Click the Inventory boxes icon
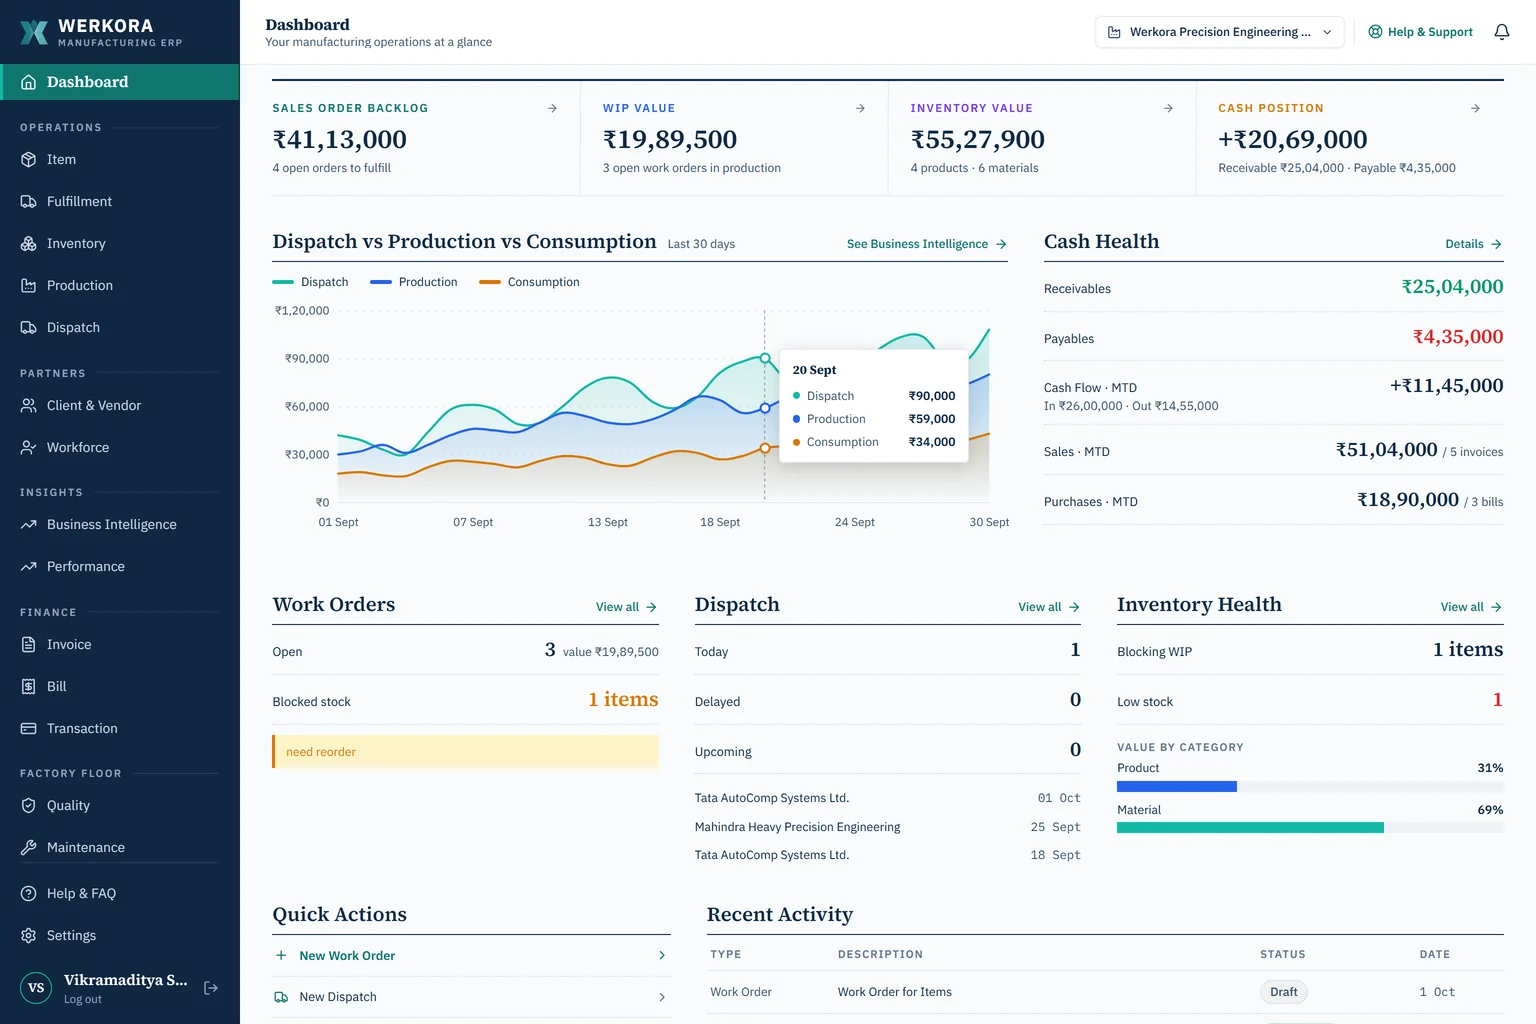 [28, 244]
